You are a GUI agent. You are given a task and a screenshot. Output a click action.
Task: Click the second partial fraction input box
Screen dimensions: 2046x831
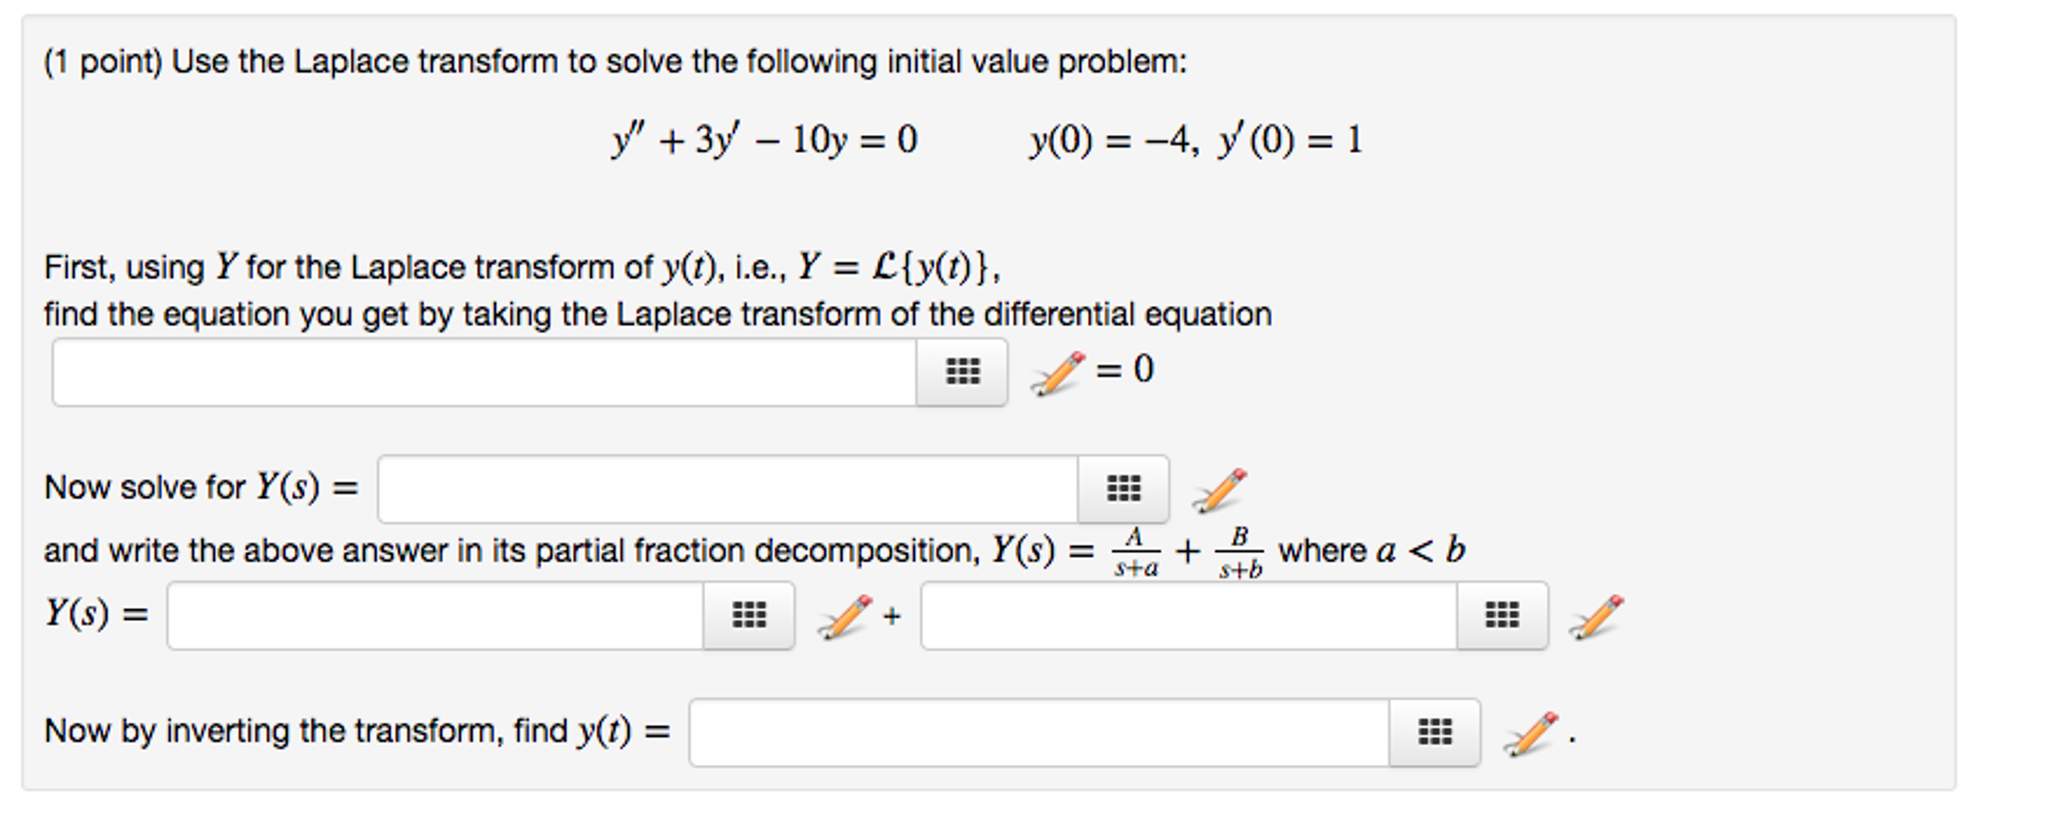pos(1190,617)
